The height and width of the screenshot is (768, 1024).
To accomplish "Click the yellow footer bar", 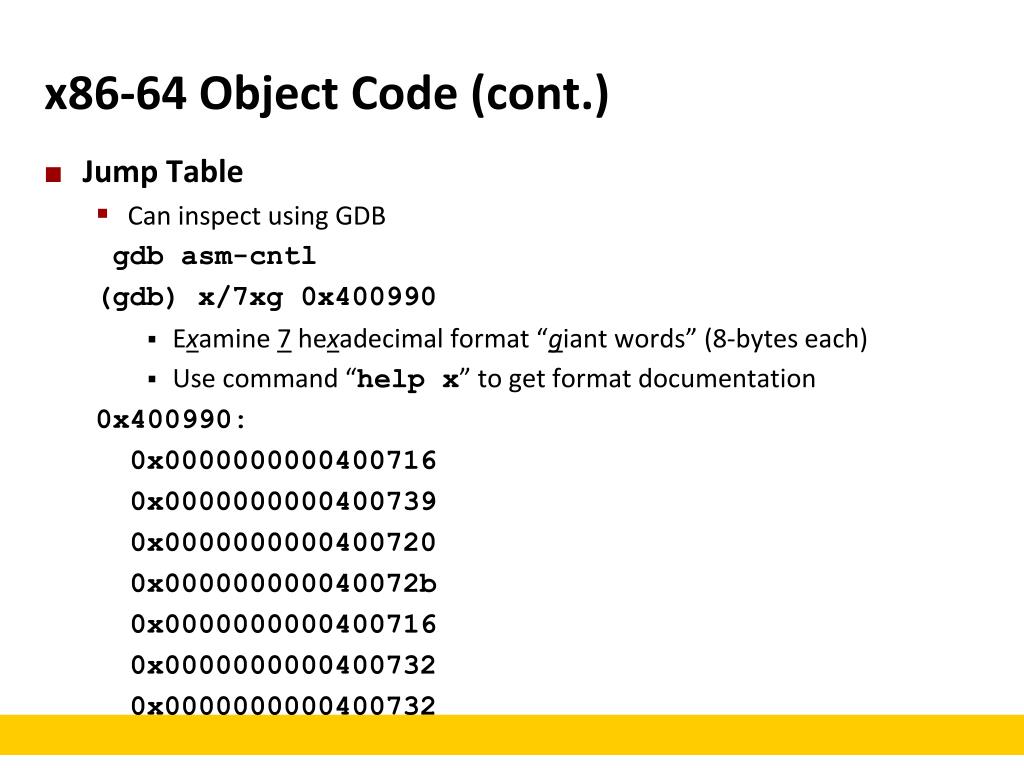I will tap(512, 735).
